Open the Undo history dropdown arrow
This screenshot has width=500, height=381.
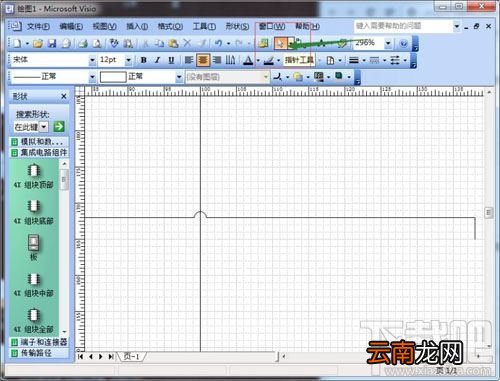point(228,43)
